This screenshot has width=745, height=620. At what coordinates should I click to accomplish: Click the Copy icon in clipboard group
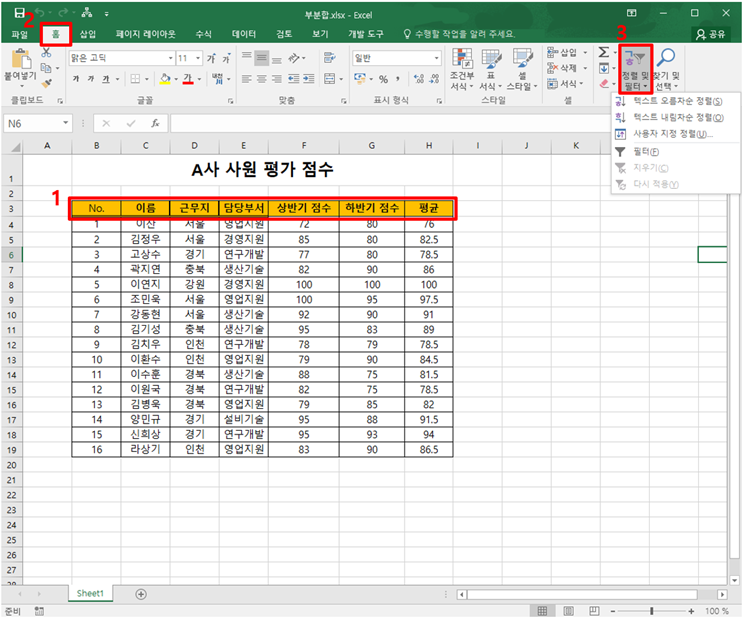[46, 68]
